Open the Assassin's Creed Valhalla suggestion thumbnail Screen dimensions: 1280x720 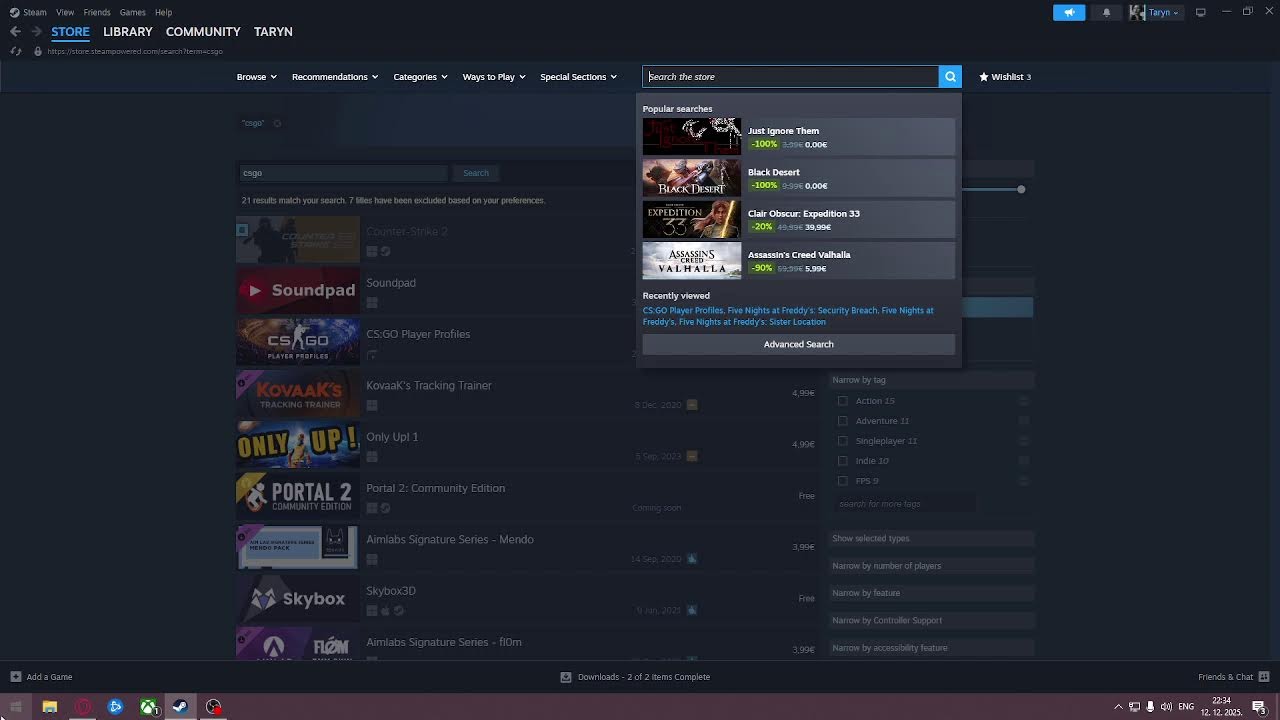692,260
